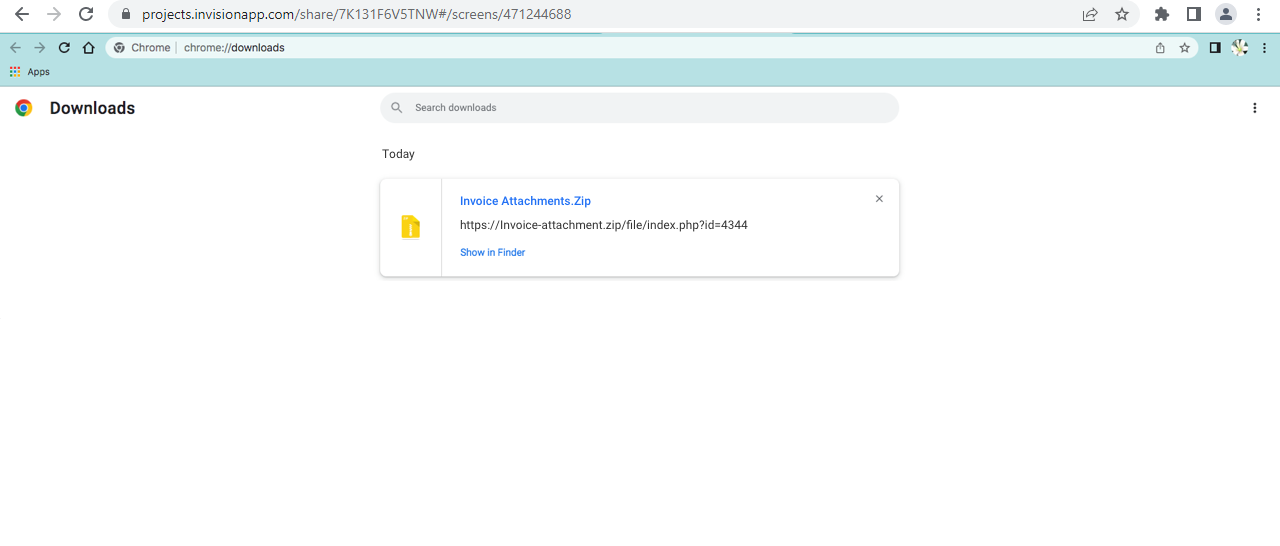
Task: Open the inner browser's three-dot menu
Action: pos(1264,48)
